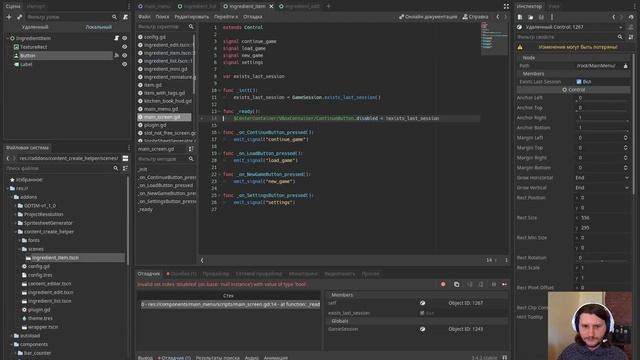Open the Редактировать menu

pyautogui.click(x=191, y=17)
